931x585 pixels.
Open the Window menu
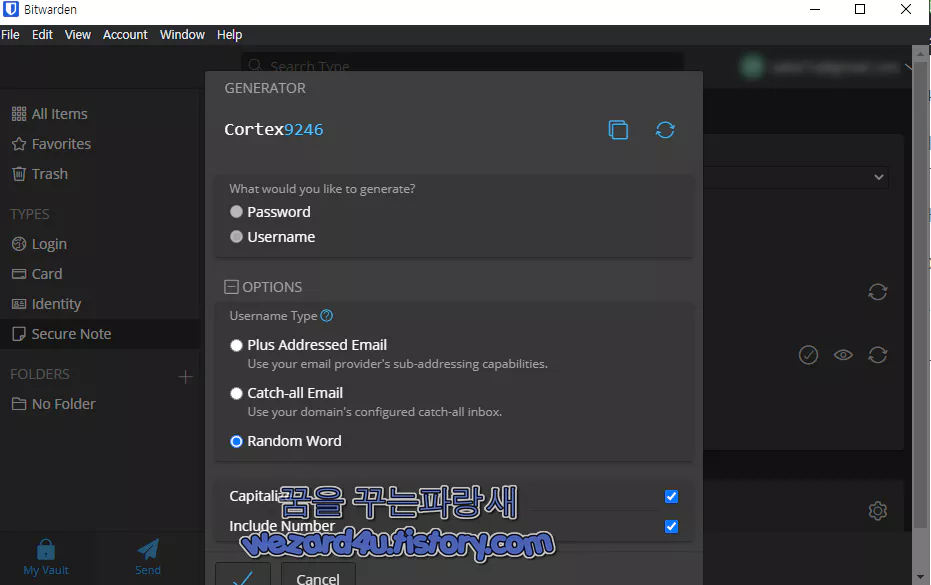(182, 34)
